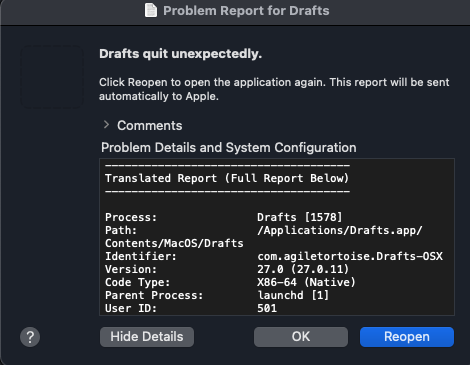
Task: Select the User ID value '501'
Action: point(267,308)
